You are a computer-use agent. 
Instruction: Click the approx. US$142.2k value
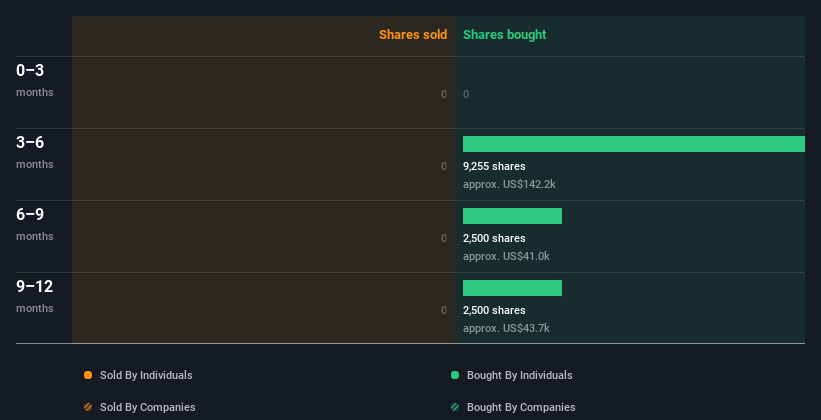pyautogui.click(x=509, y=184)
